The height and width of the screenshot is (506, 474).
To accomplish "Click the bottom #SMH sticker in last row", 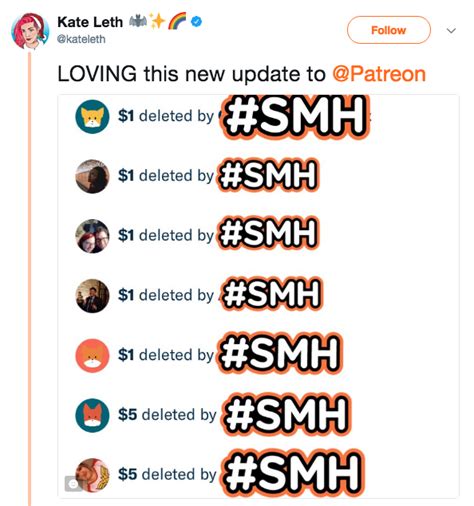I will 293,473.
